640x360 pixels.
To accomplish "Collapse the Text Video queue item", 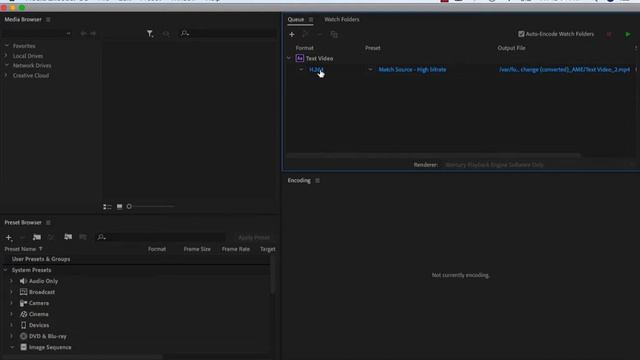I will (289, 58).
